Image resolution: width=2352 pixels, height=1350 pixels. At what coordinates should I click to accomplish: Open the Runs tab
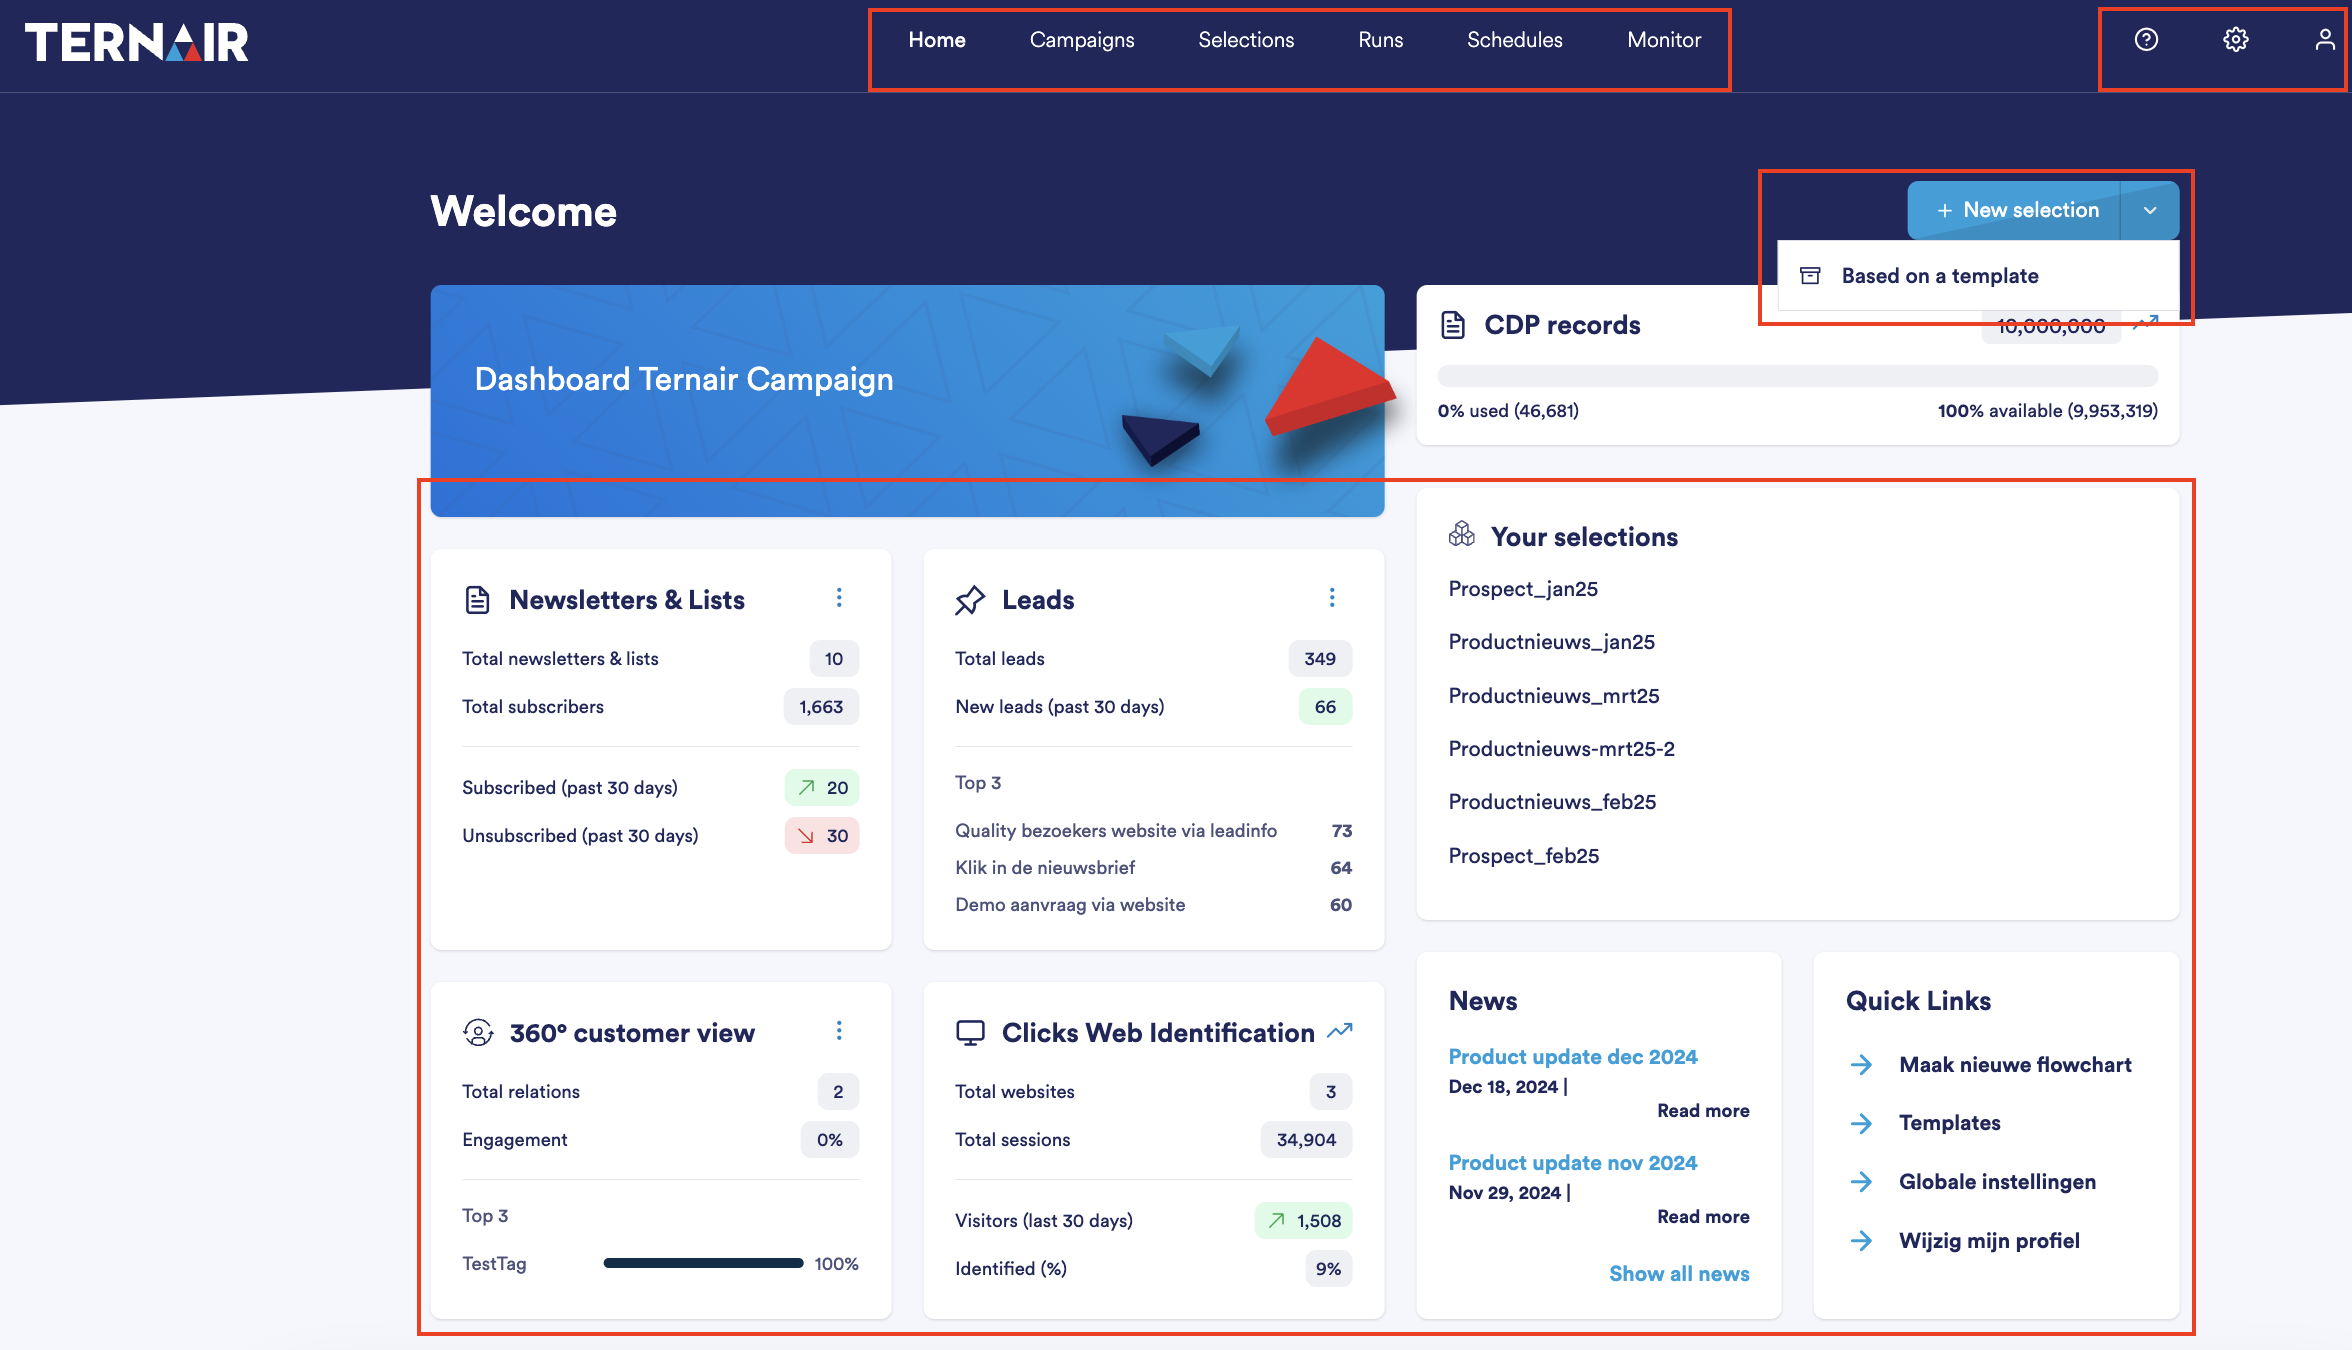(1381, 40)
